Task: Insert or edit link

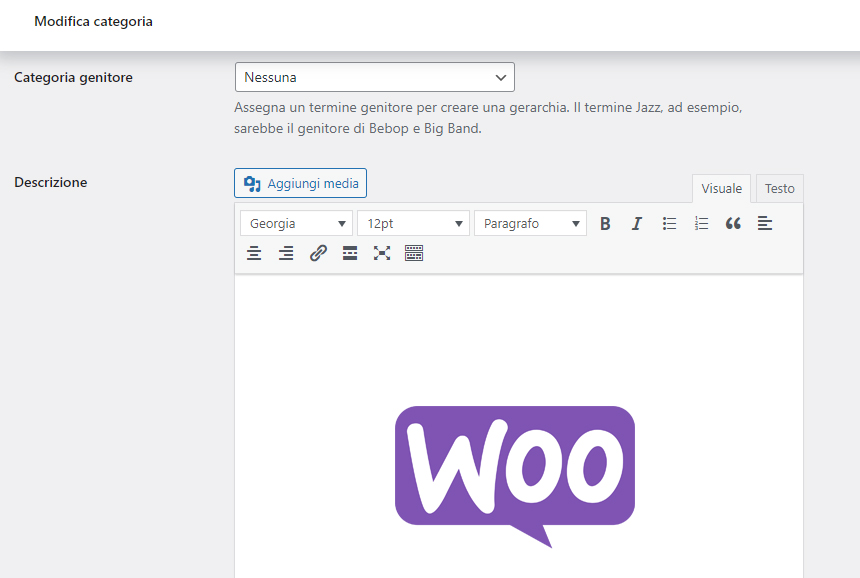Action: tap(318, 253)
